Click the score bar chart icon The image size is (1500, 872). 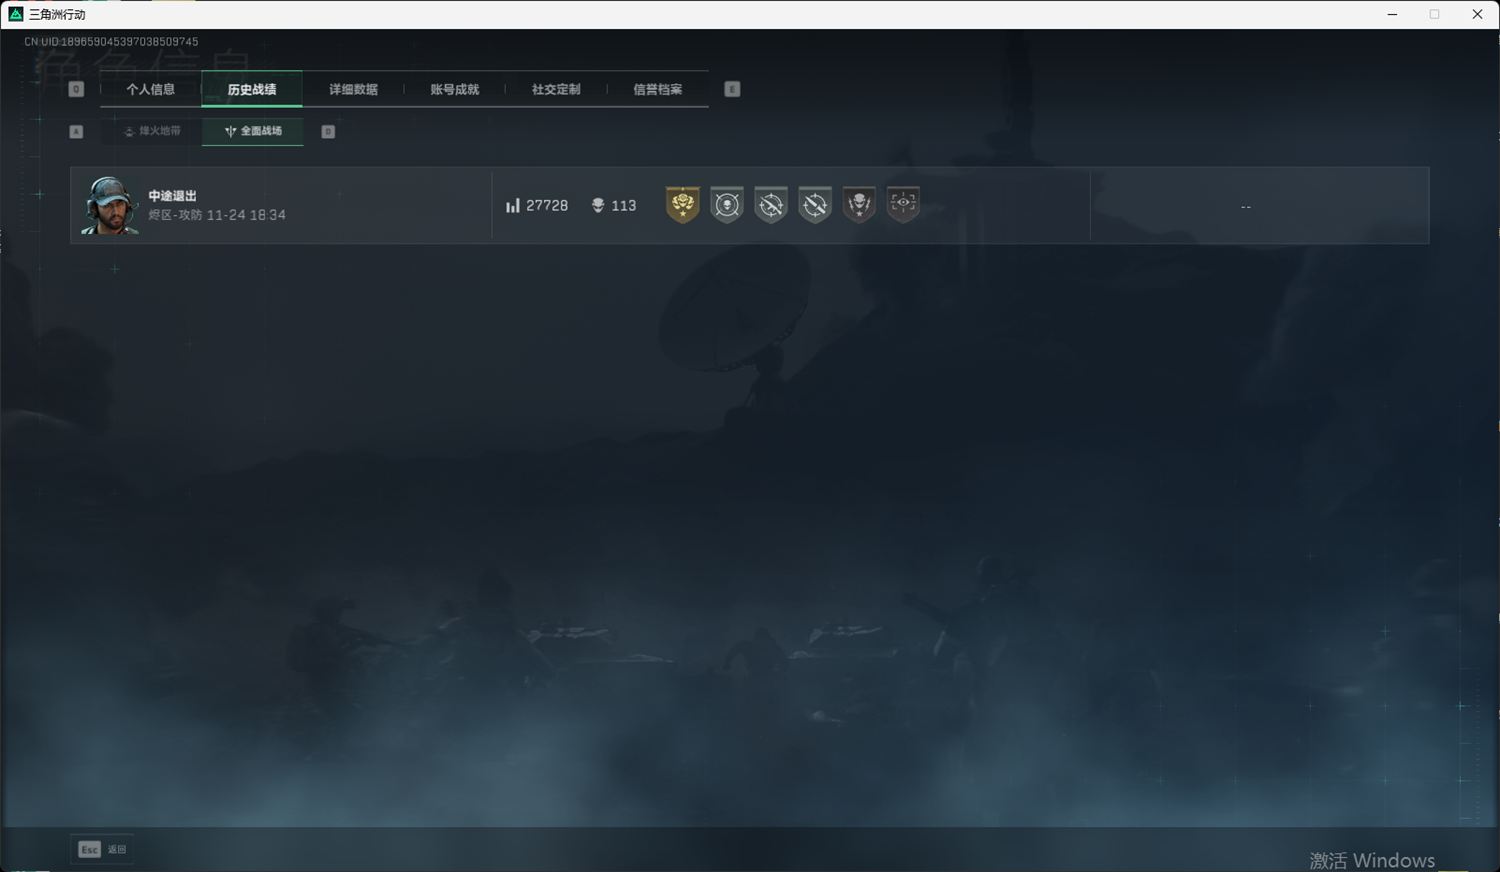point(513,206)
